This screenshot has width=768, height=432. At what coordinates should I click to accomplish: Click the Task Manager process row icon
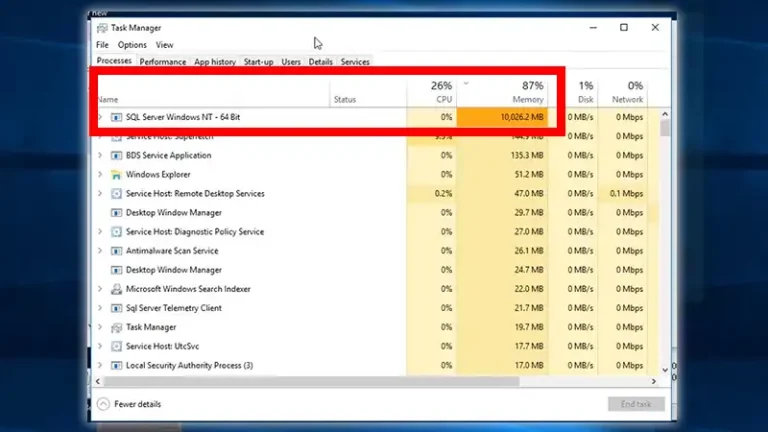point(116,327)
